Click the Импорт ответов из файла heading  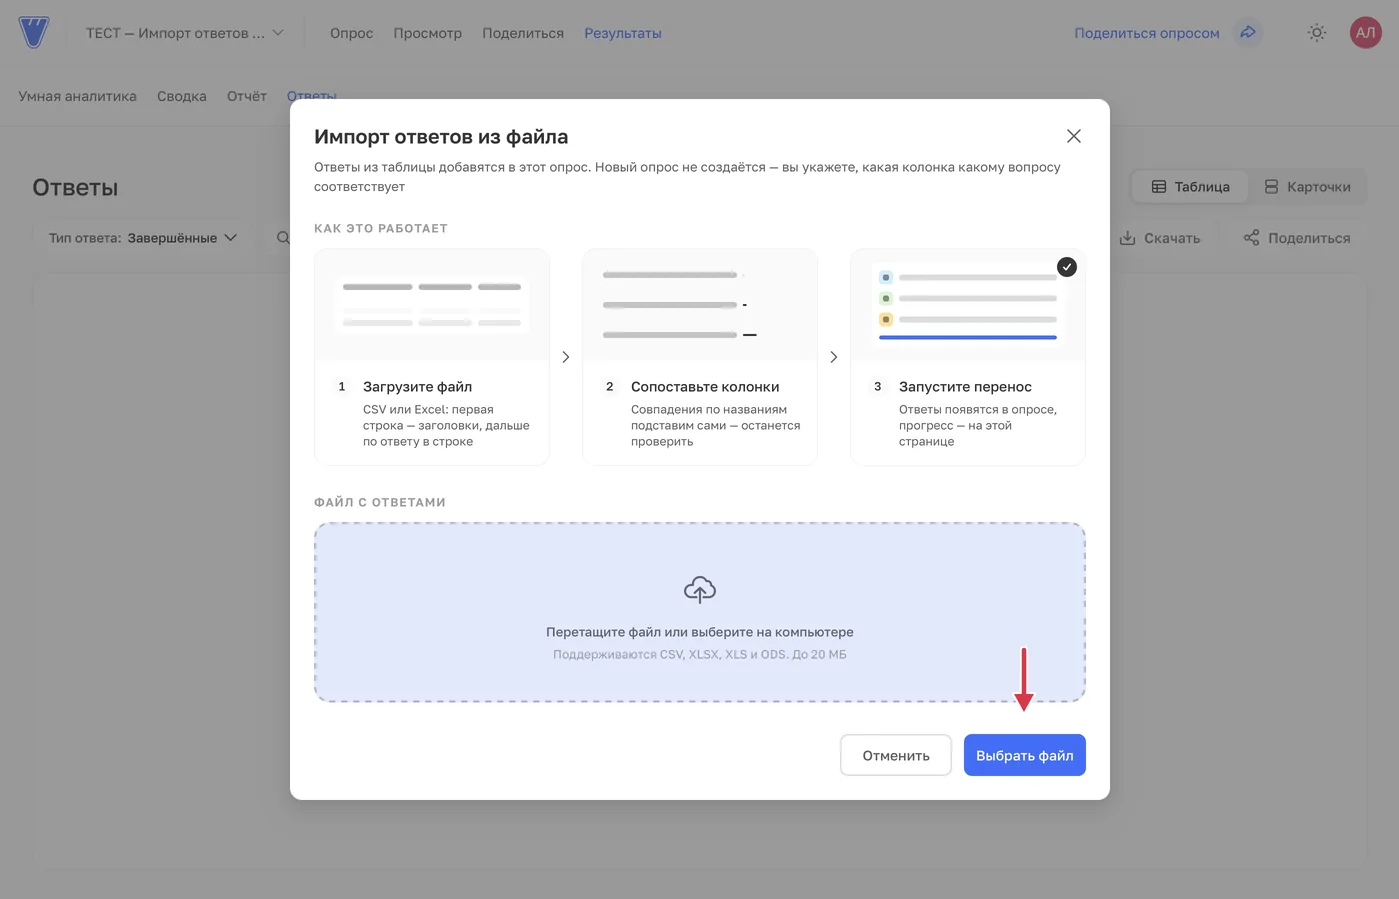pyautogui.click(x=441, y=137)
